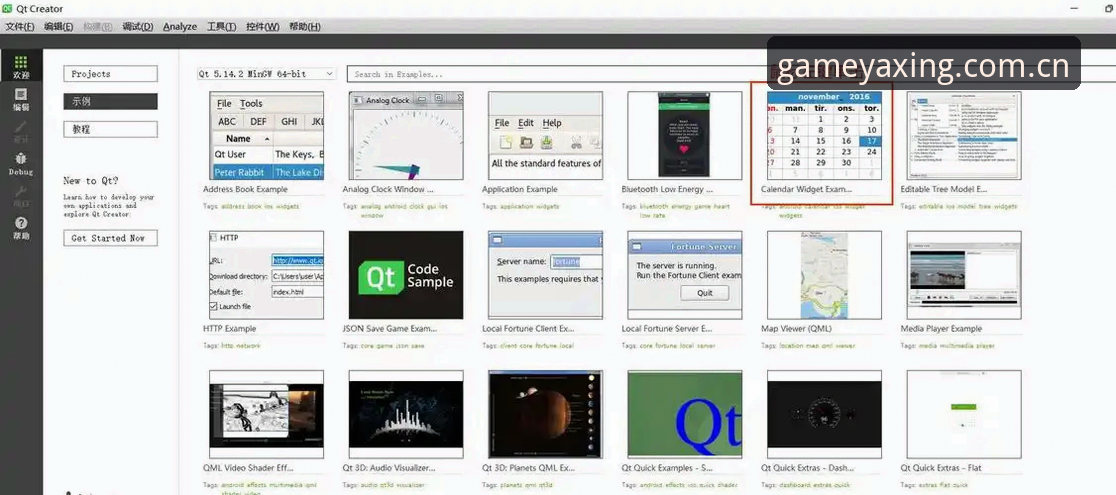The image size is (1116, 495).
Task: Click the Application Example title text
Action: pos(520,189)
